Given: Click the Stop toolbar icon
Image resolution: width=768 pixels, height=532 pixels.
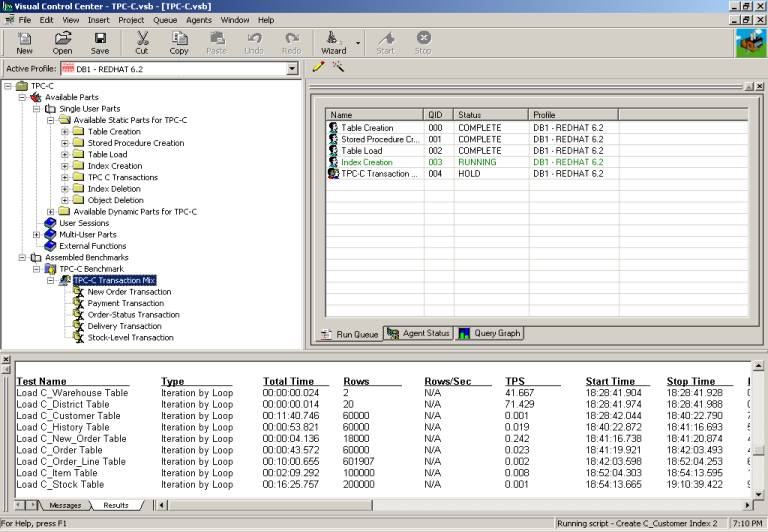Looking at the screenshot, I should click(x=423, y=42).
